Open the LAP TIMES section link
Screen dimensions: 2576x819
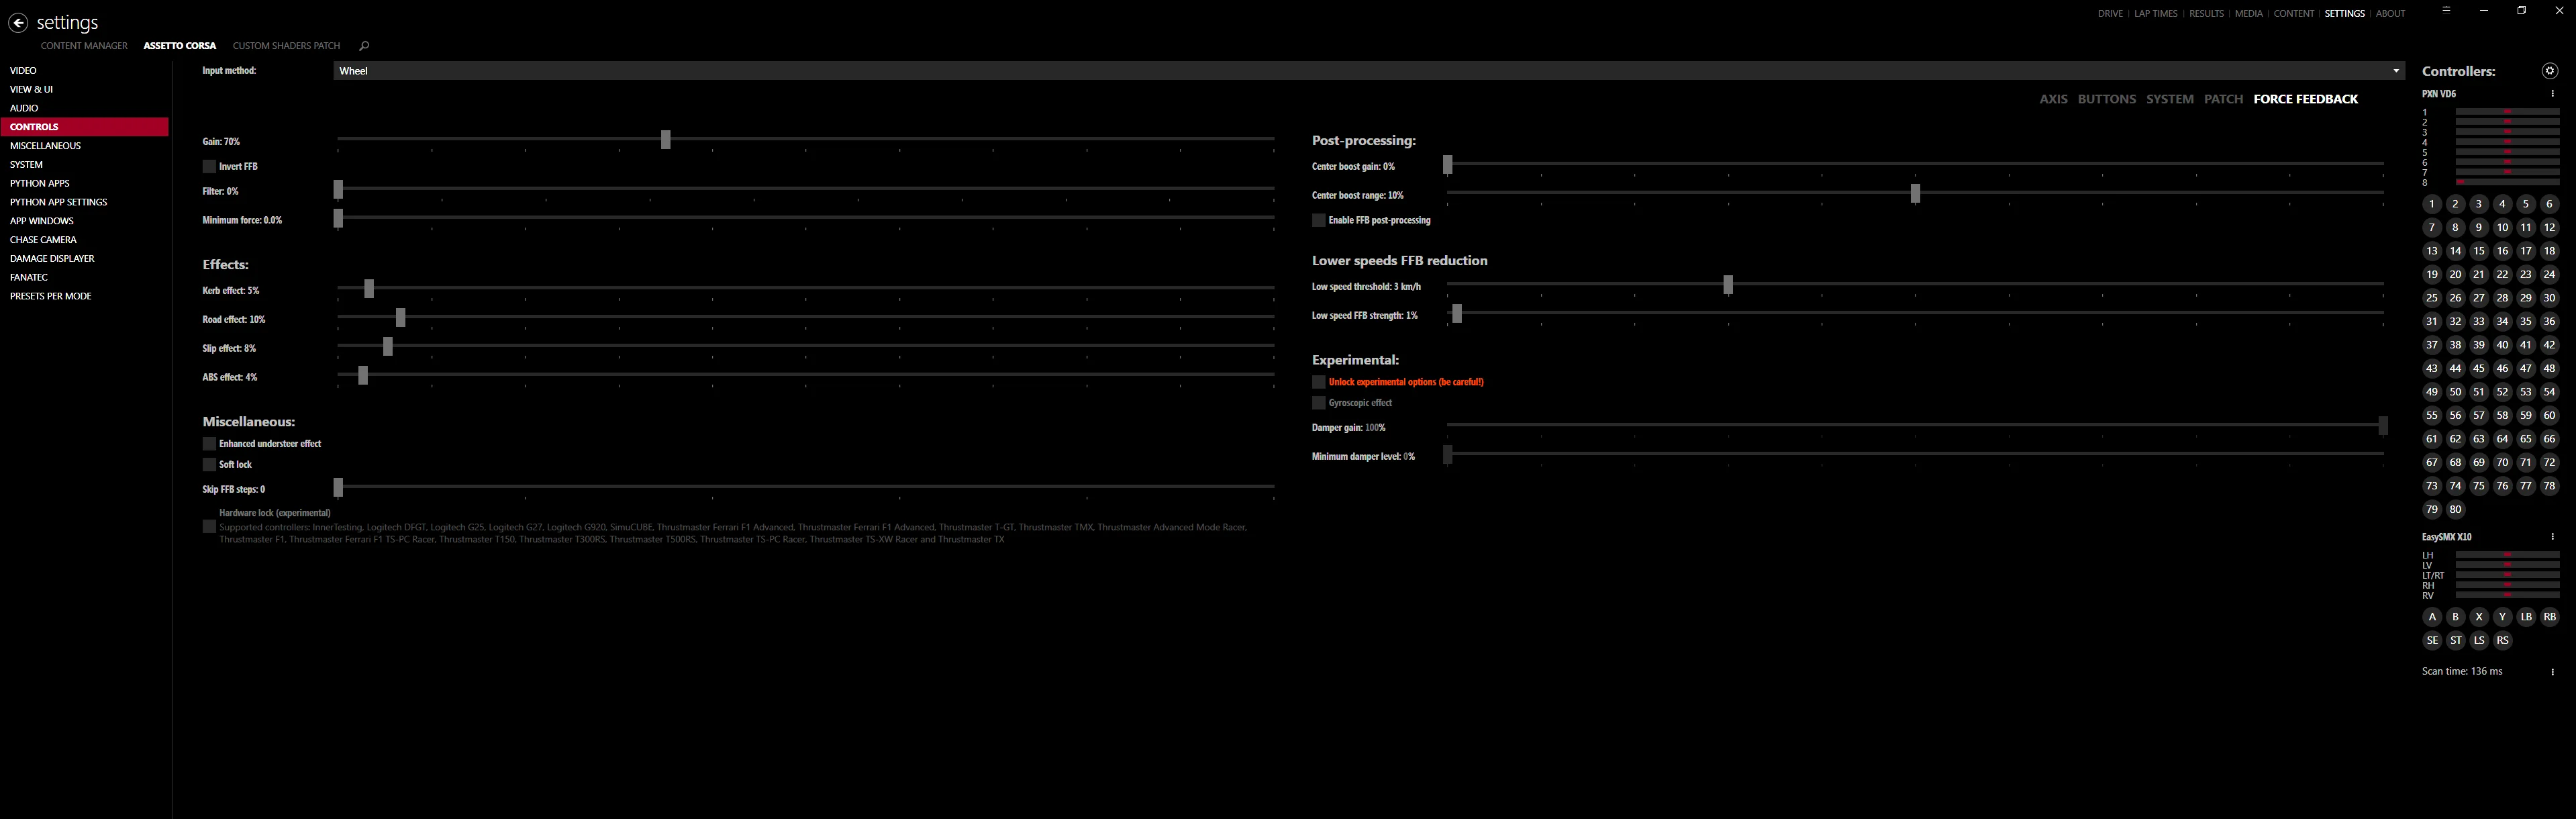2155,14
